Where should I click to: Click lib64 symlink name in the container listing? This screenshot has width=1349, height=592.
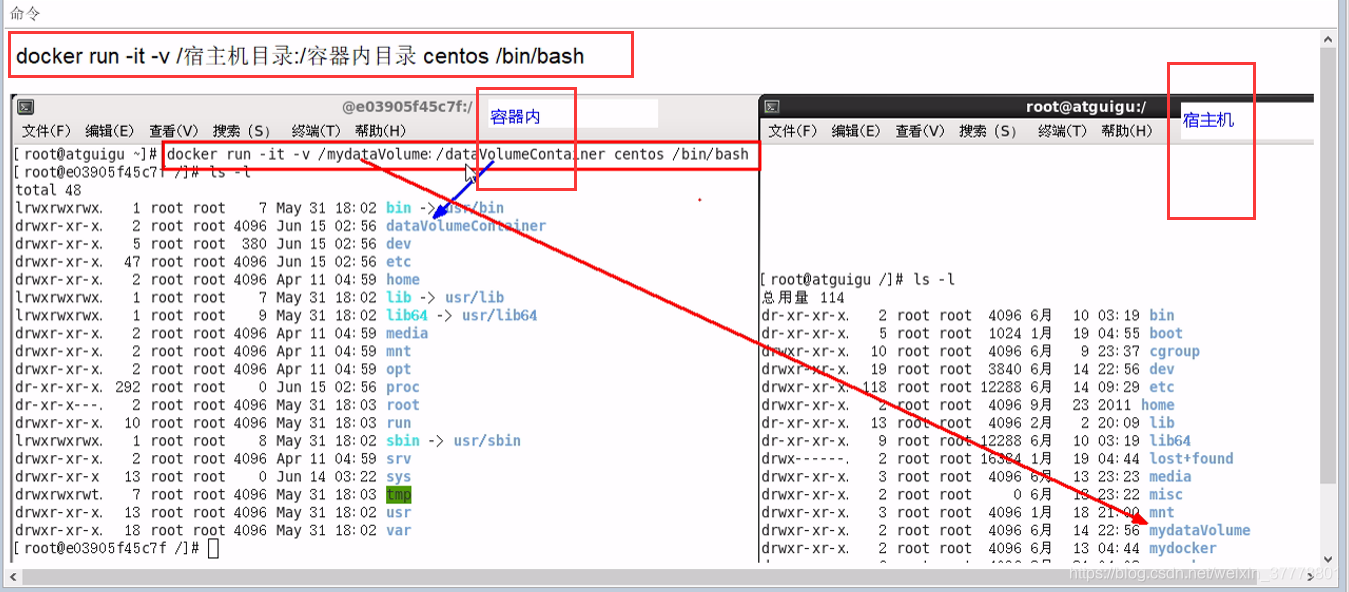point(406,315)
